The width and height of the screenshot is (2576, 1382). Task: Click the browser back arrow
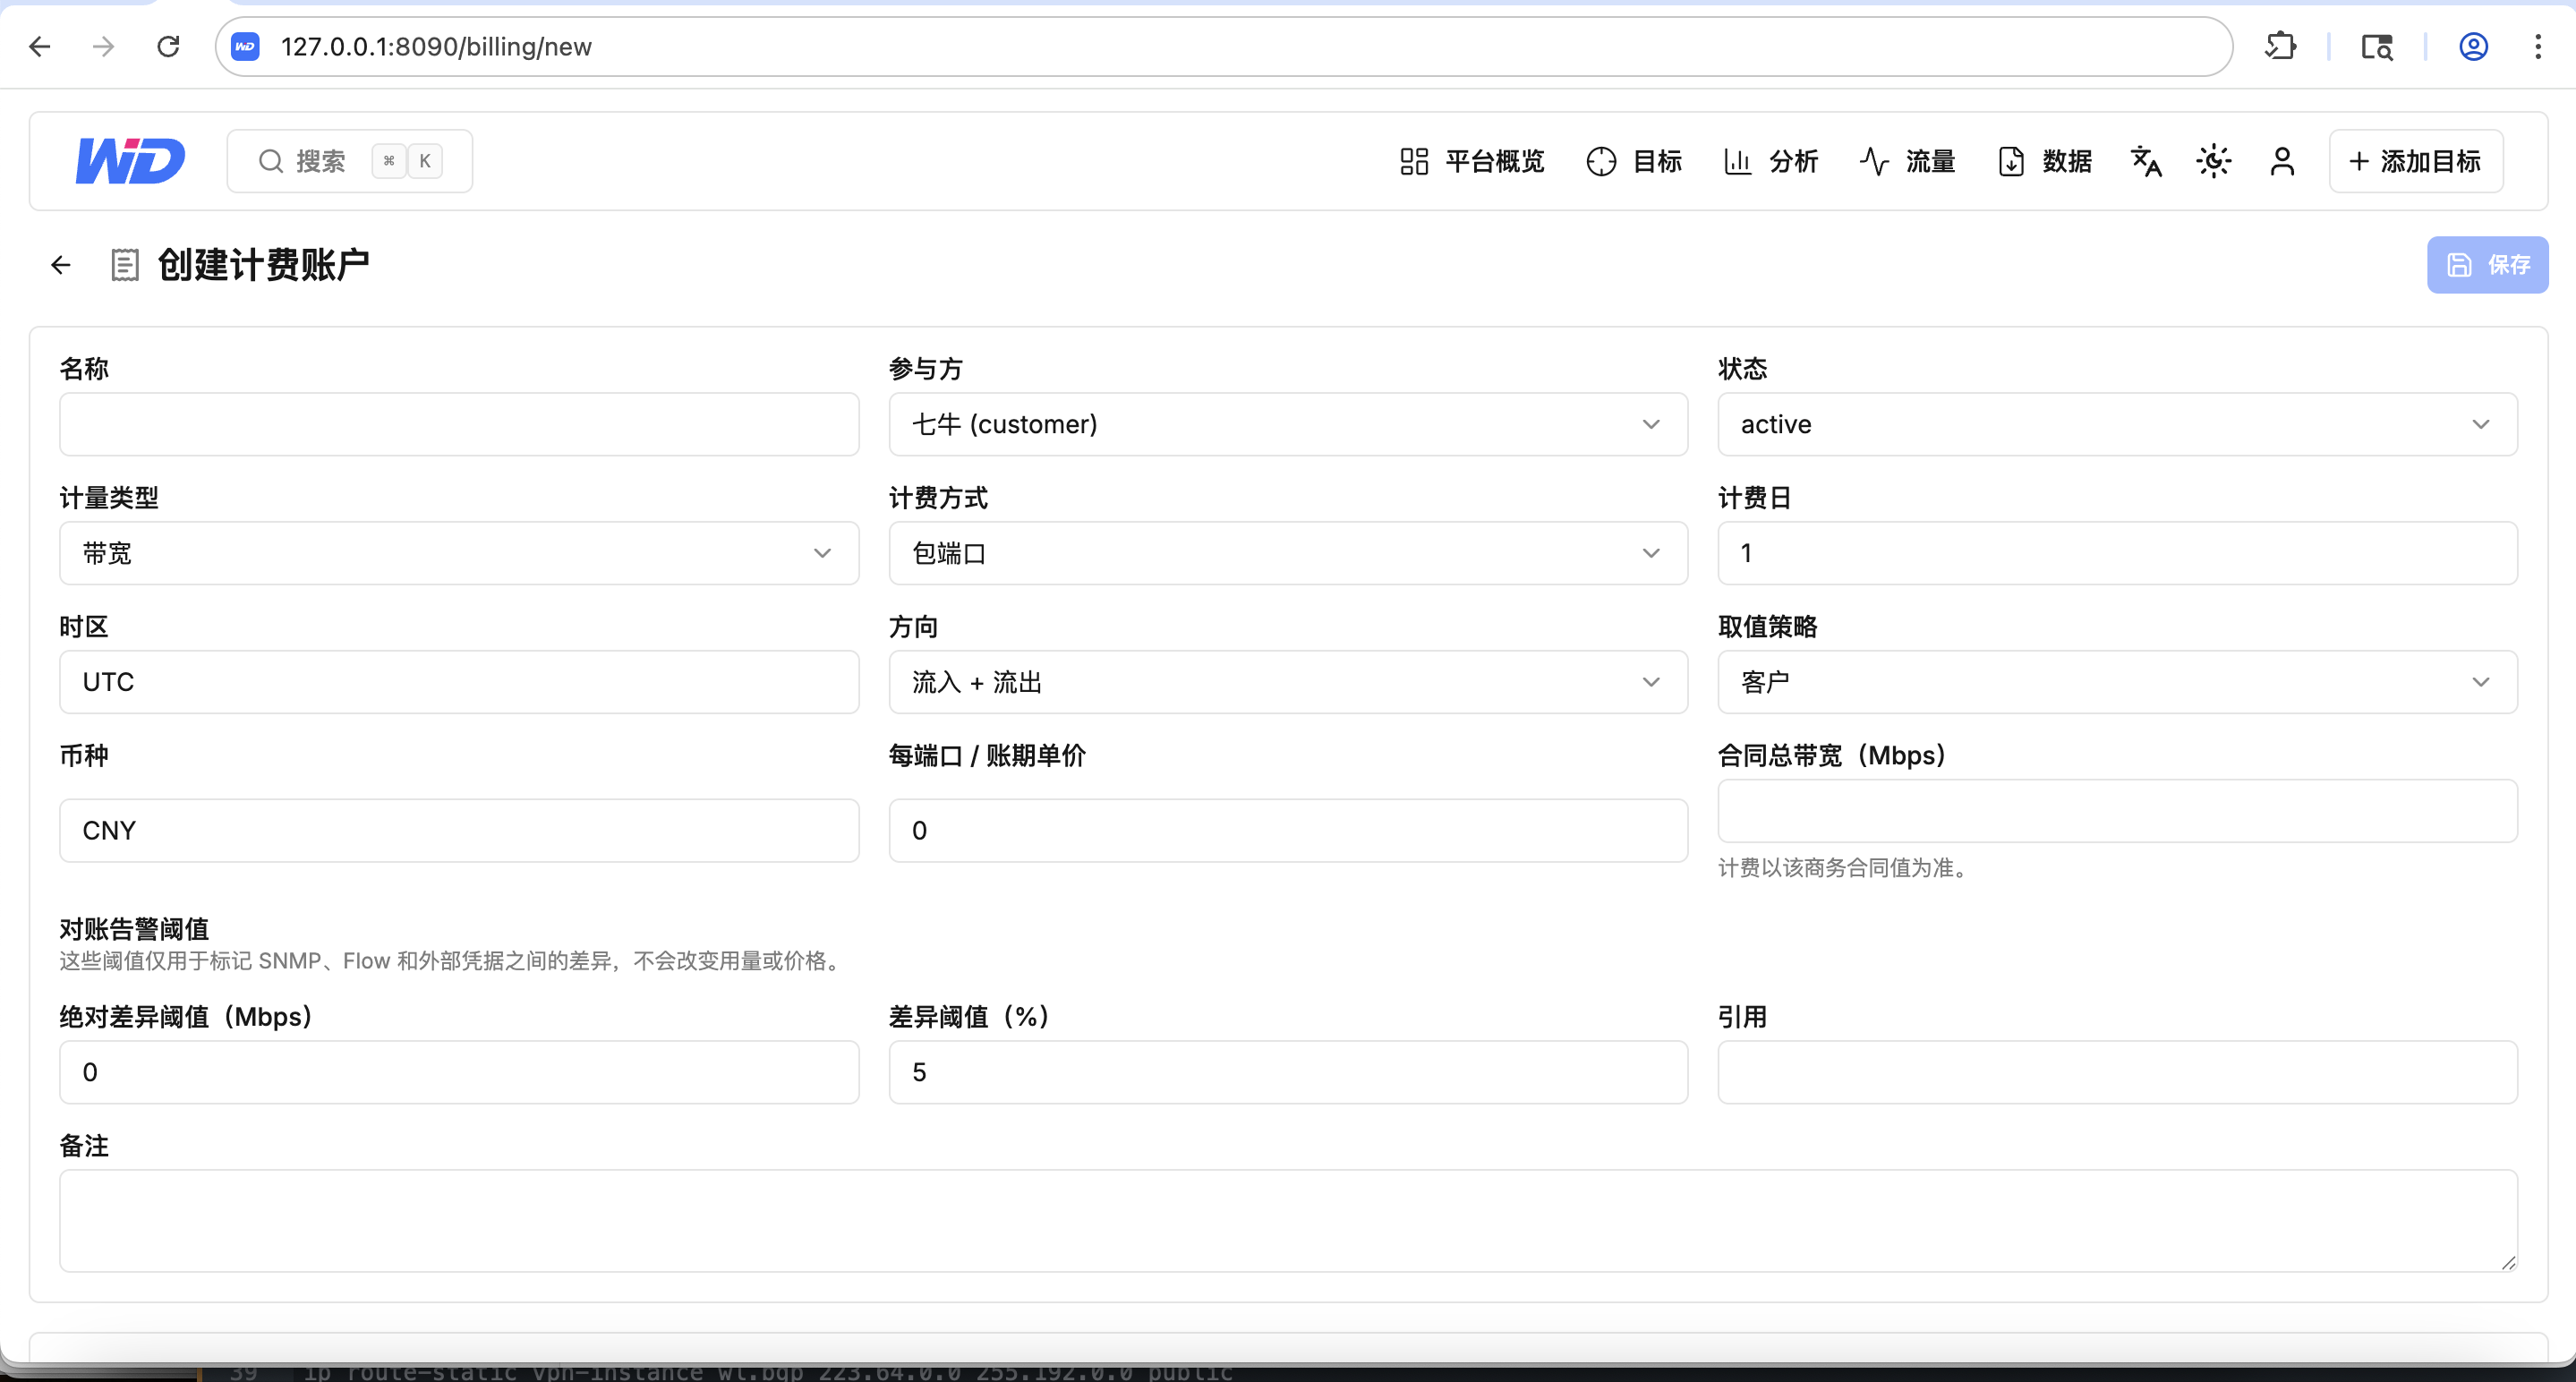click(x=40, y=46)
